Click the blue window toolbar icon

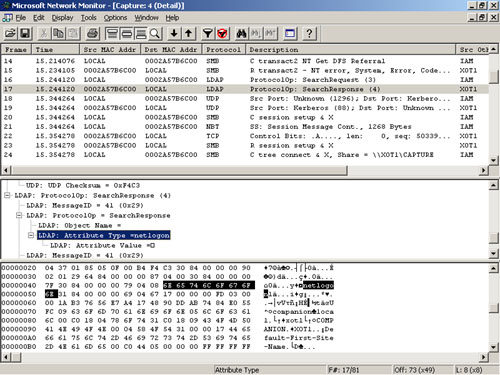290,33
